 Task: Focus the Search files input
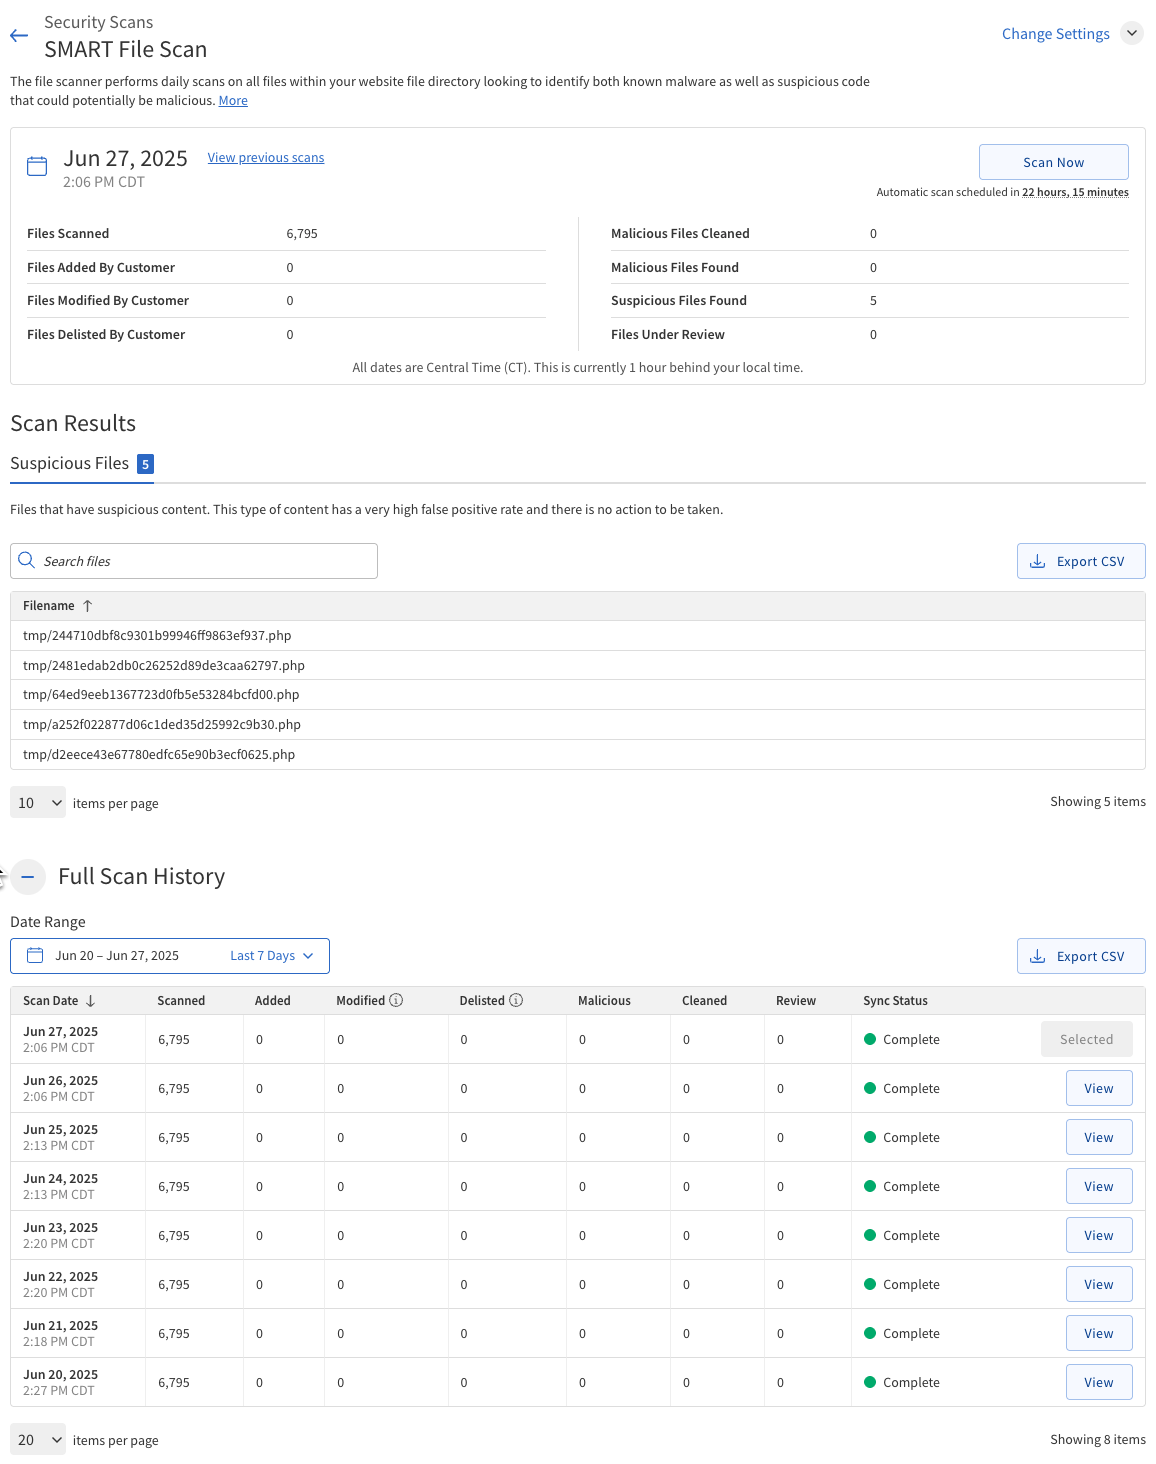tap(194, 561)
